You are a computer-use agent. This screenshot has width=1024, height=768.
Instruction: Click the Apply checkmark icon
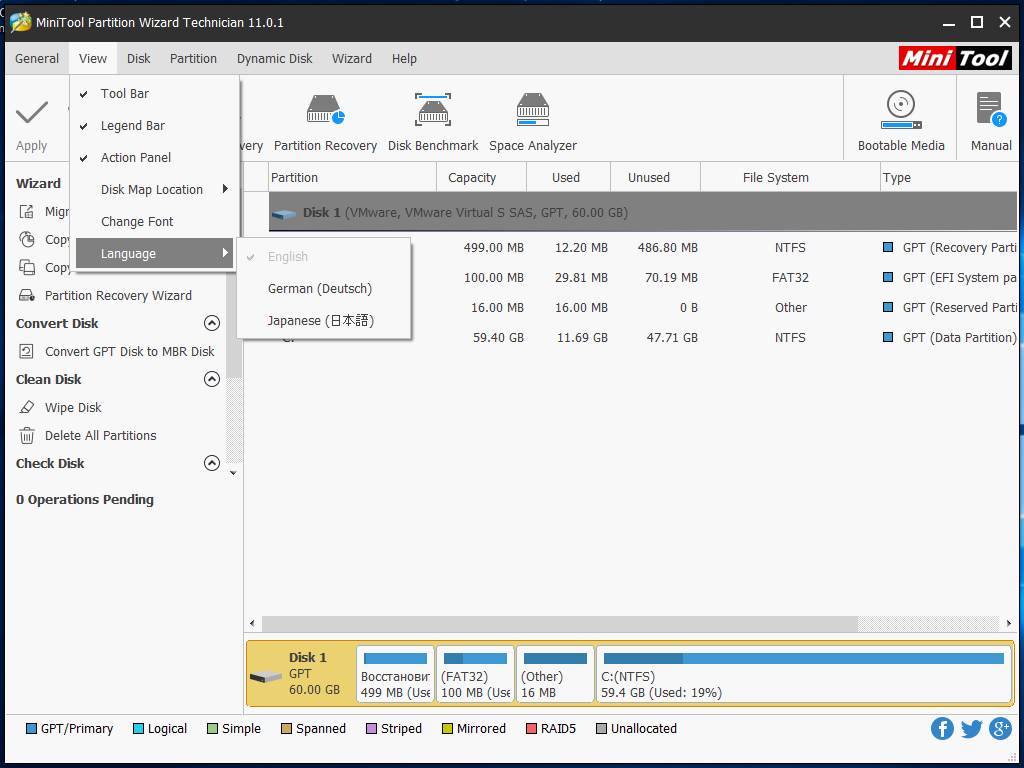tap(32, 112)
